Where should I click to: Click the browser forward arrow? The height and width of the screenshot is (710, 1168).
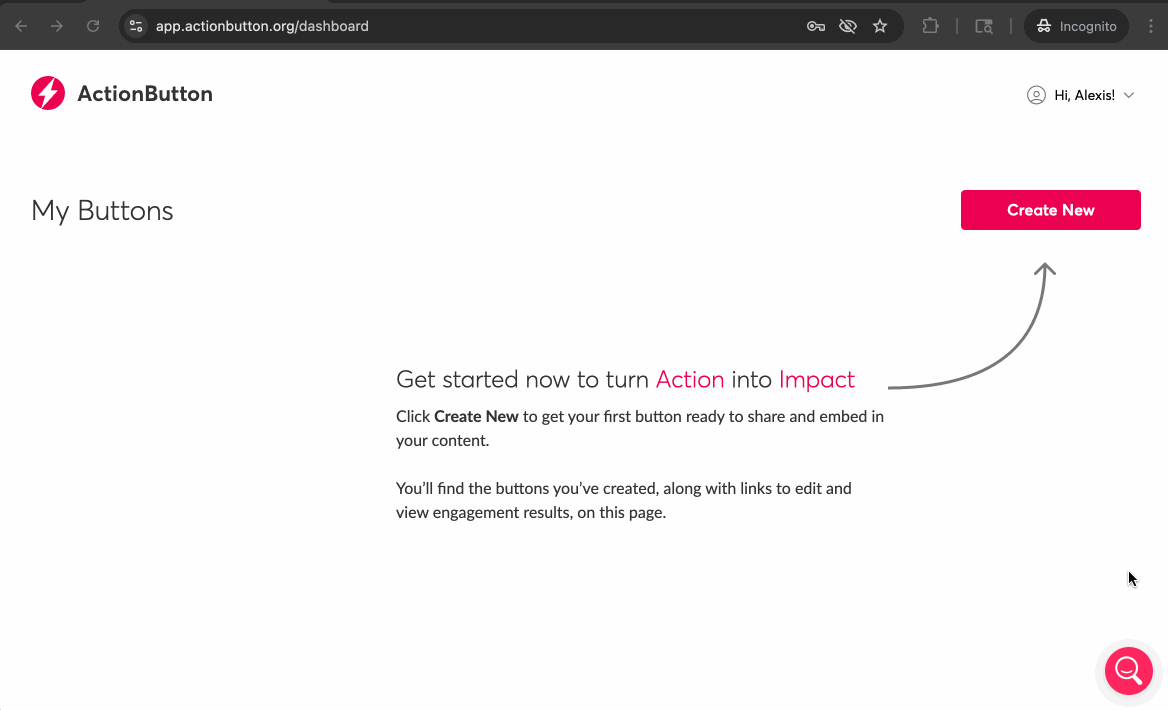pos(57,26)
